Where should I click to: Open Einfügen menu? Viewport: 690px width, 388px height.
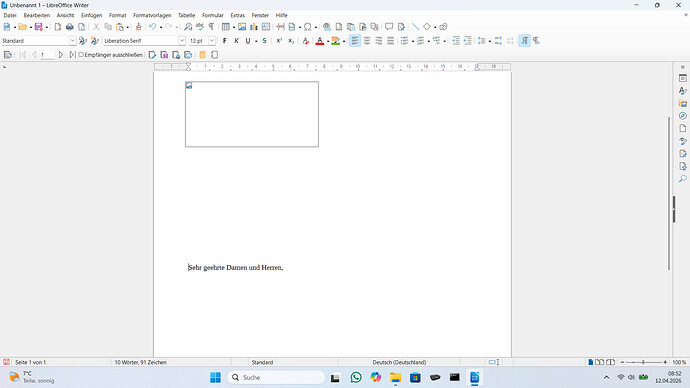pos(92,15)
